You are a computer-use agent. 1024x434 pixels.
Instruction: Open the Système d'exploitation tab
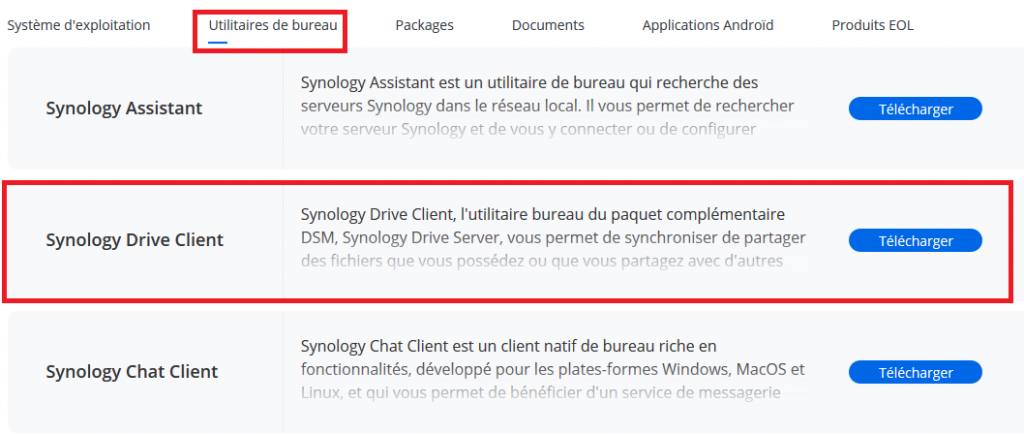coord(78,25)
